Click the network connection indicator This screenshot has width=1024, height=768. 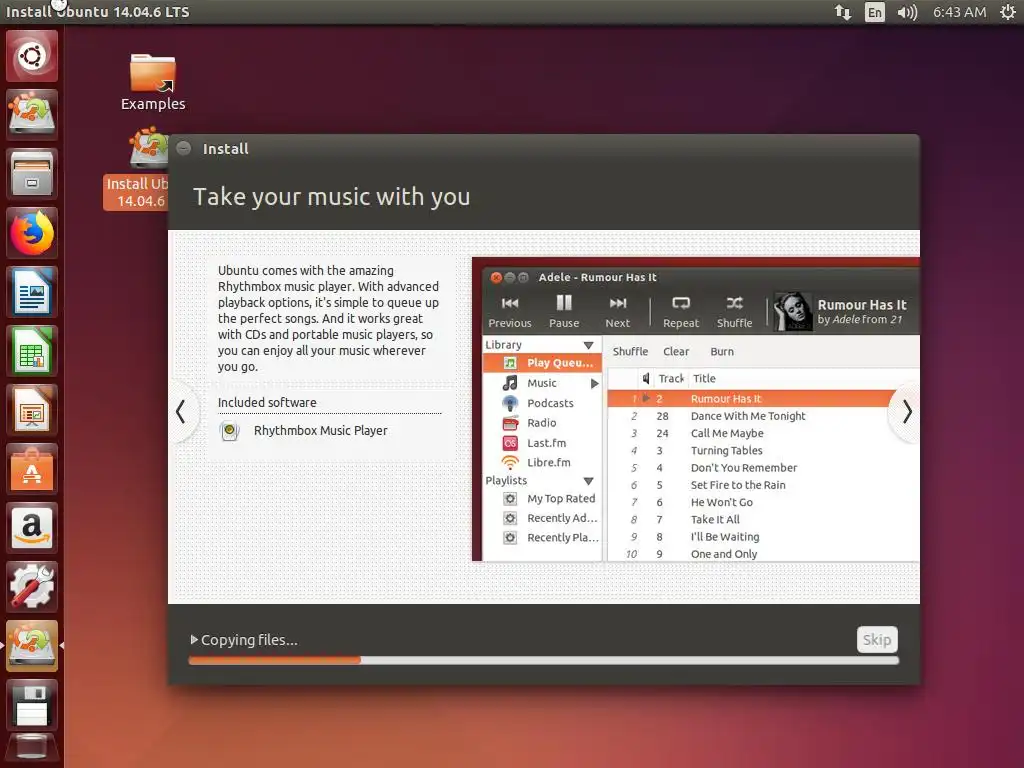842,12
